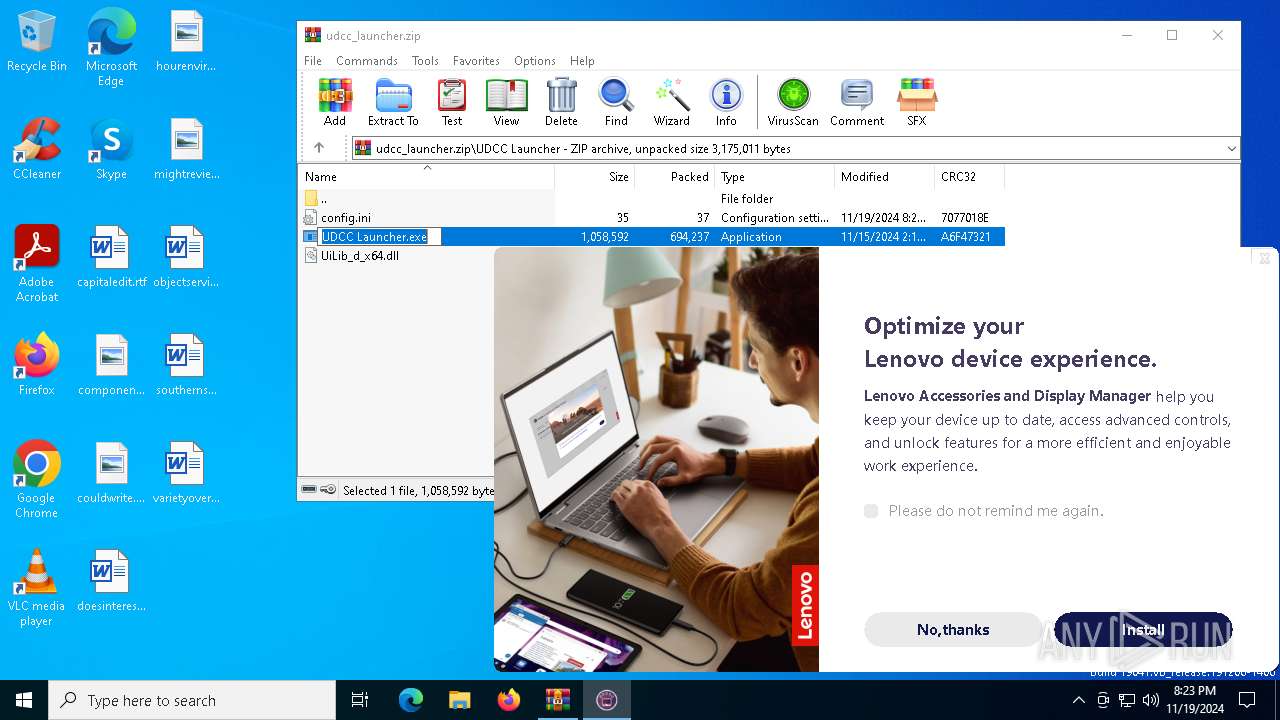Sort by the Modified column header
The image size is (1280, 720).
885,177
